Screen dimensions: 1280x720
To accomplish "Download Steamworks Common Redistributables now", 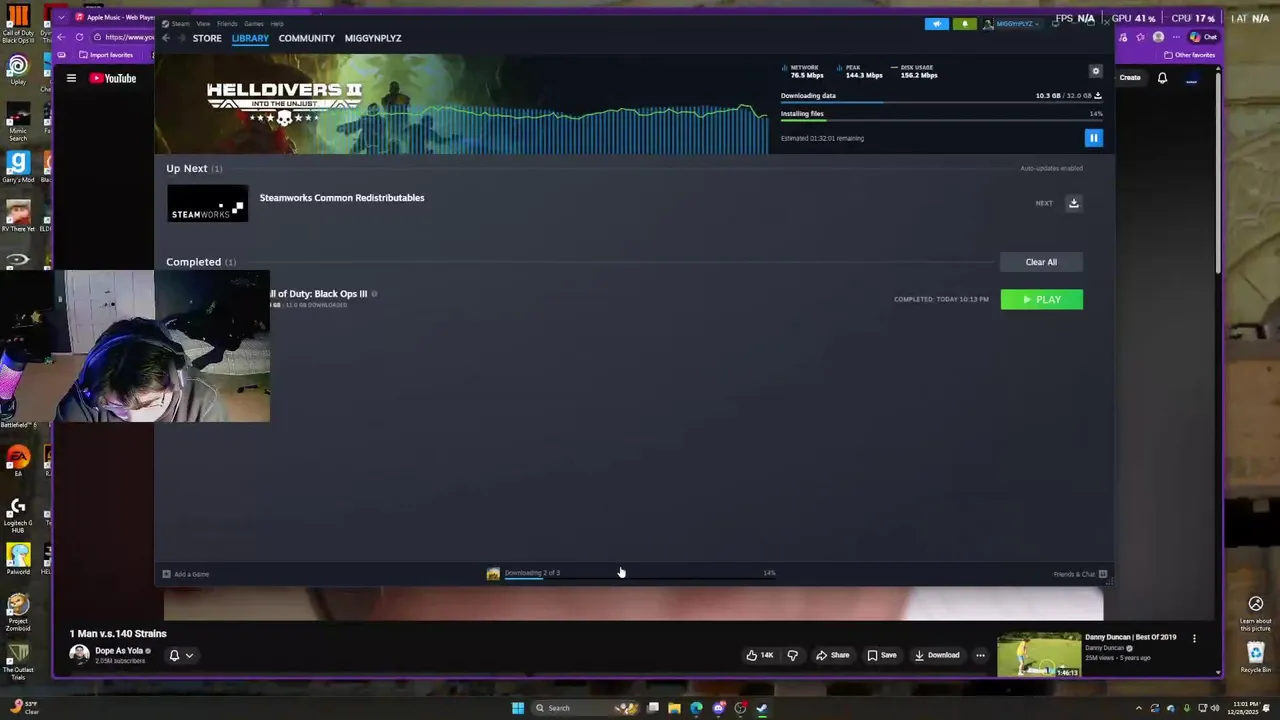I will pyautogui.click(x=1073, y=203).
